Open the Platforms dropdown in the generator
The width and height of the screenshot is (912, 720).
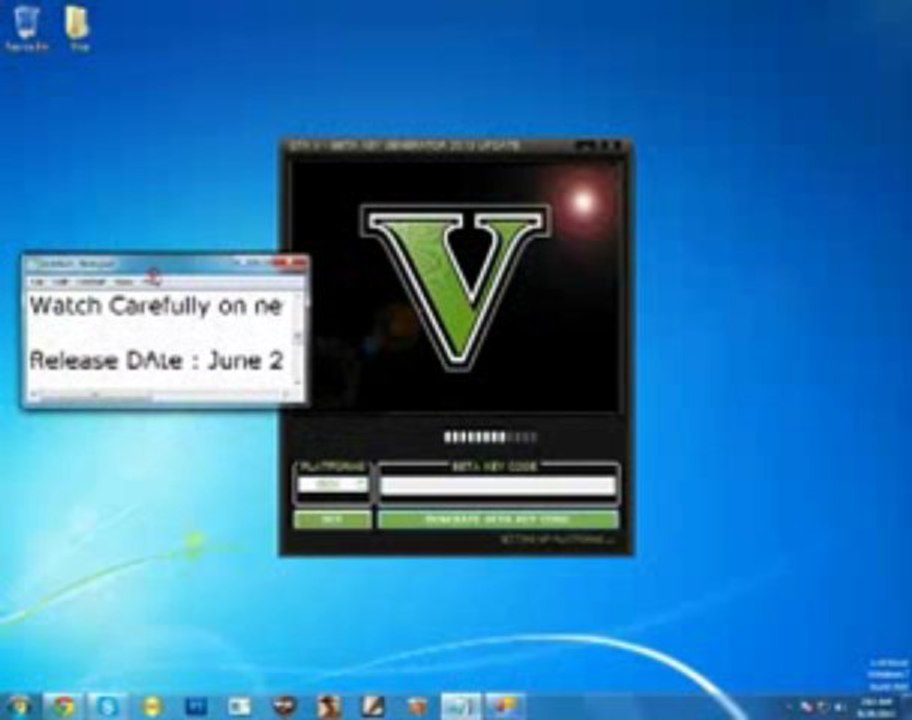pyautogui.click(x=333, y=484)
